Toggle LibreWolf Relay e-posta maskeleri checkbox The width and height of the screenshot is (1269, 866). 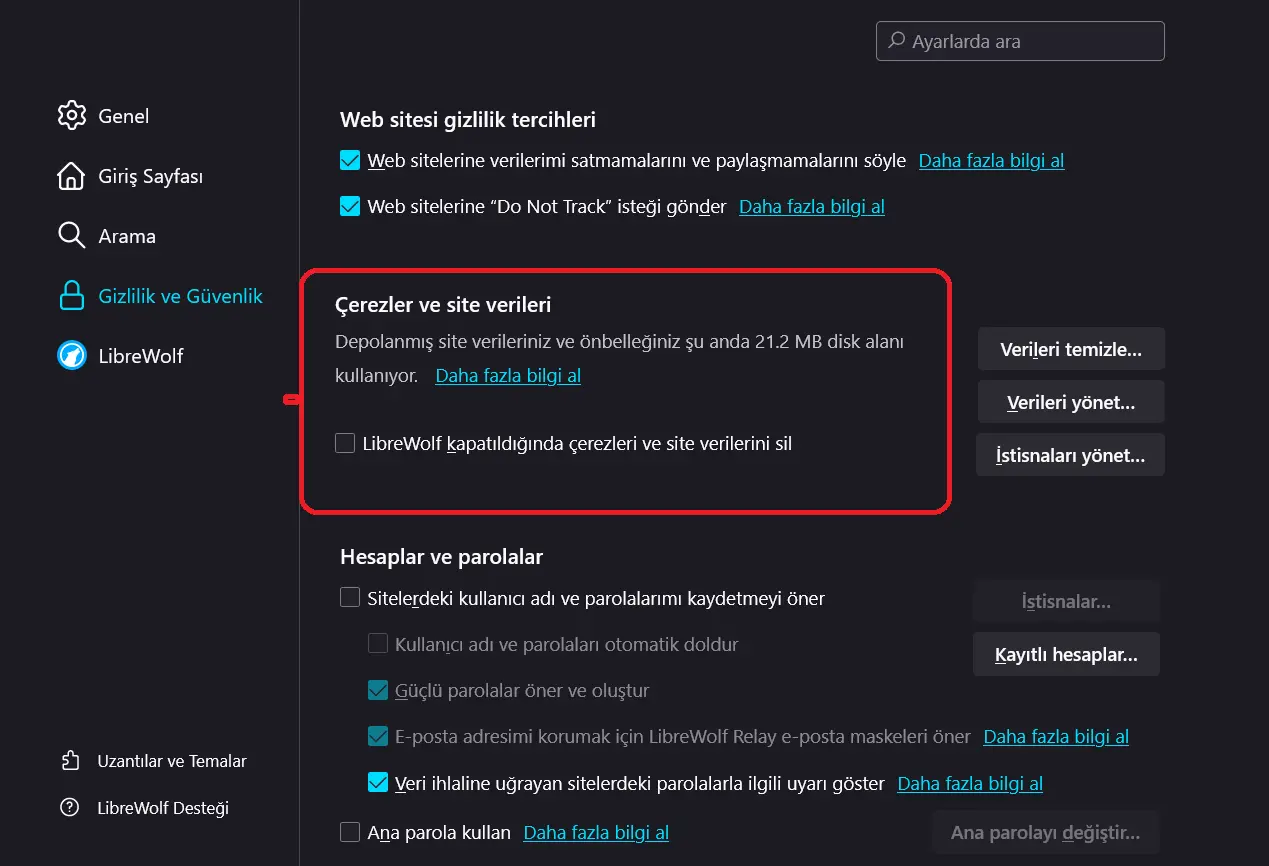(378, 737)
